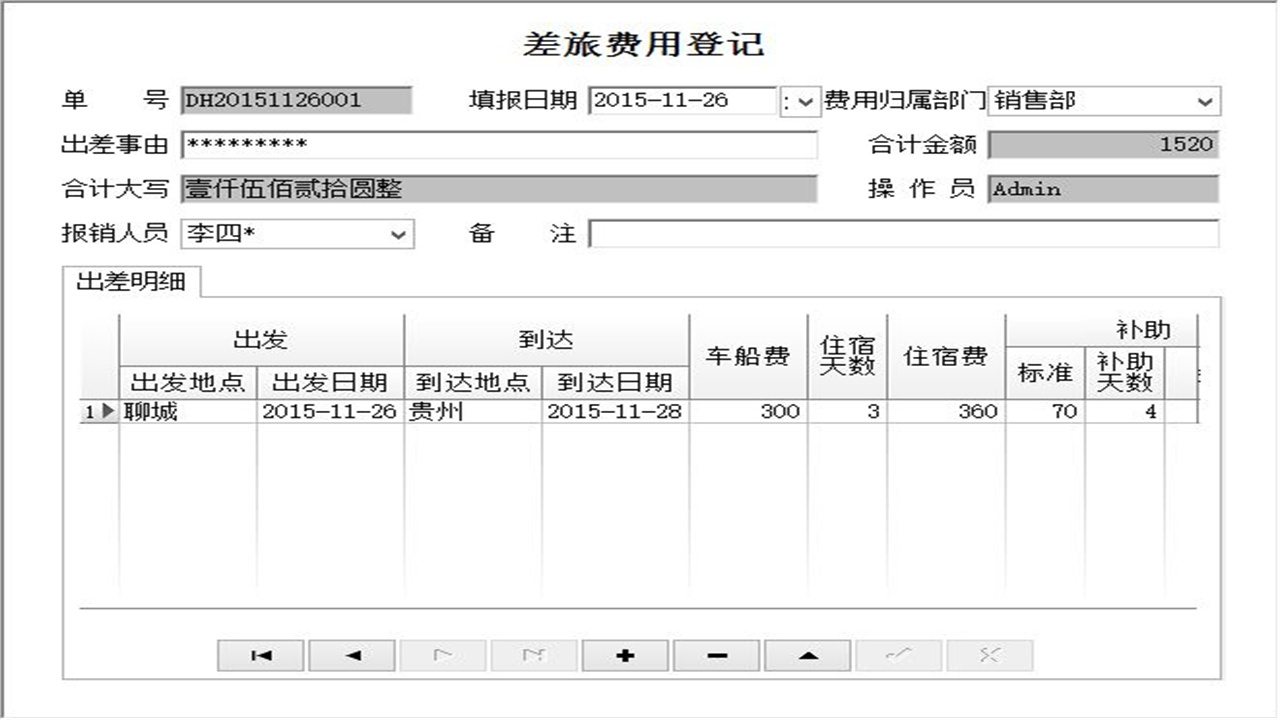Click the checkmark post icon
This screenshot has height=720, width=1280.
897,655
